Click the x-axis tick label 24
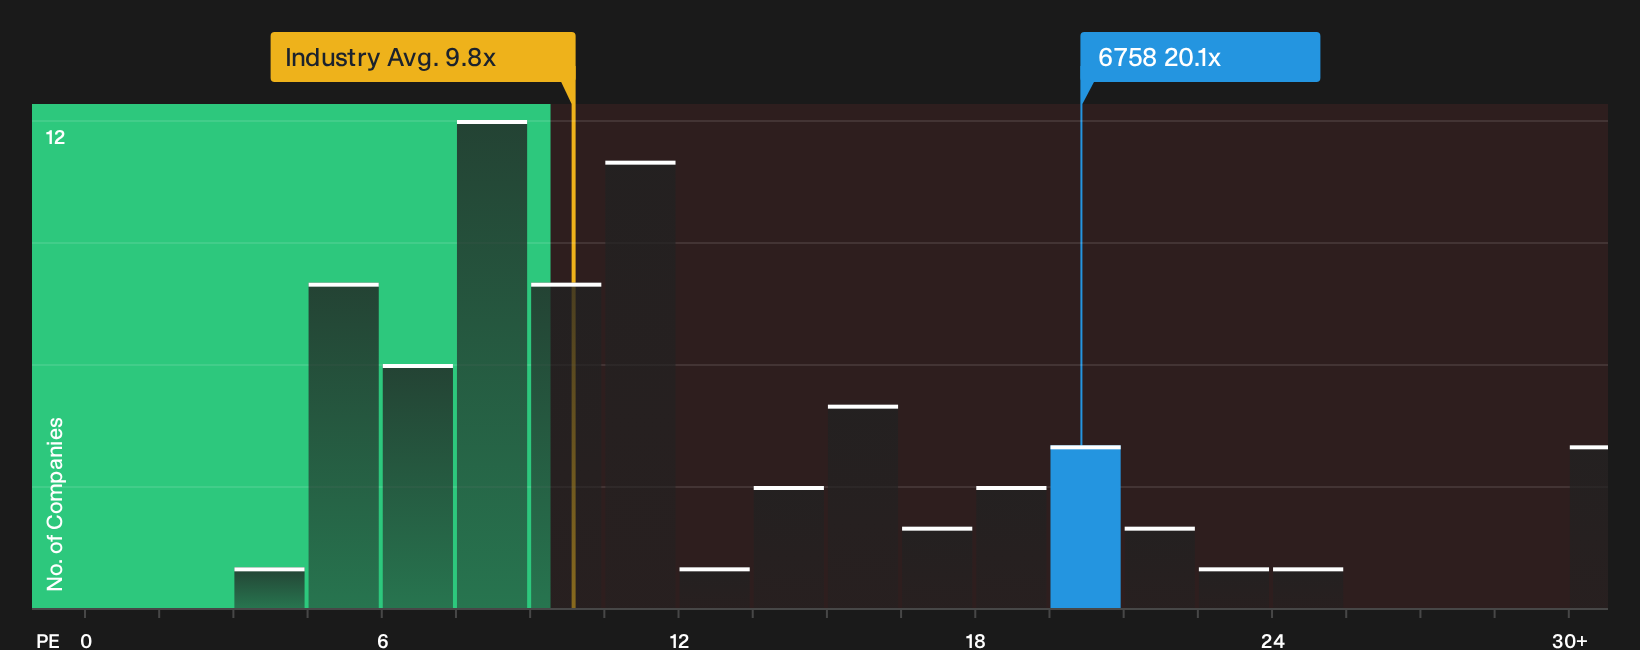1640x650 pixels. point(1272,641)
